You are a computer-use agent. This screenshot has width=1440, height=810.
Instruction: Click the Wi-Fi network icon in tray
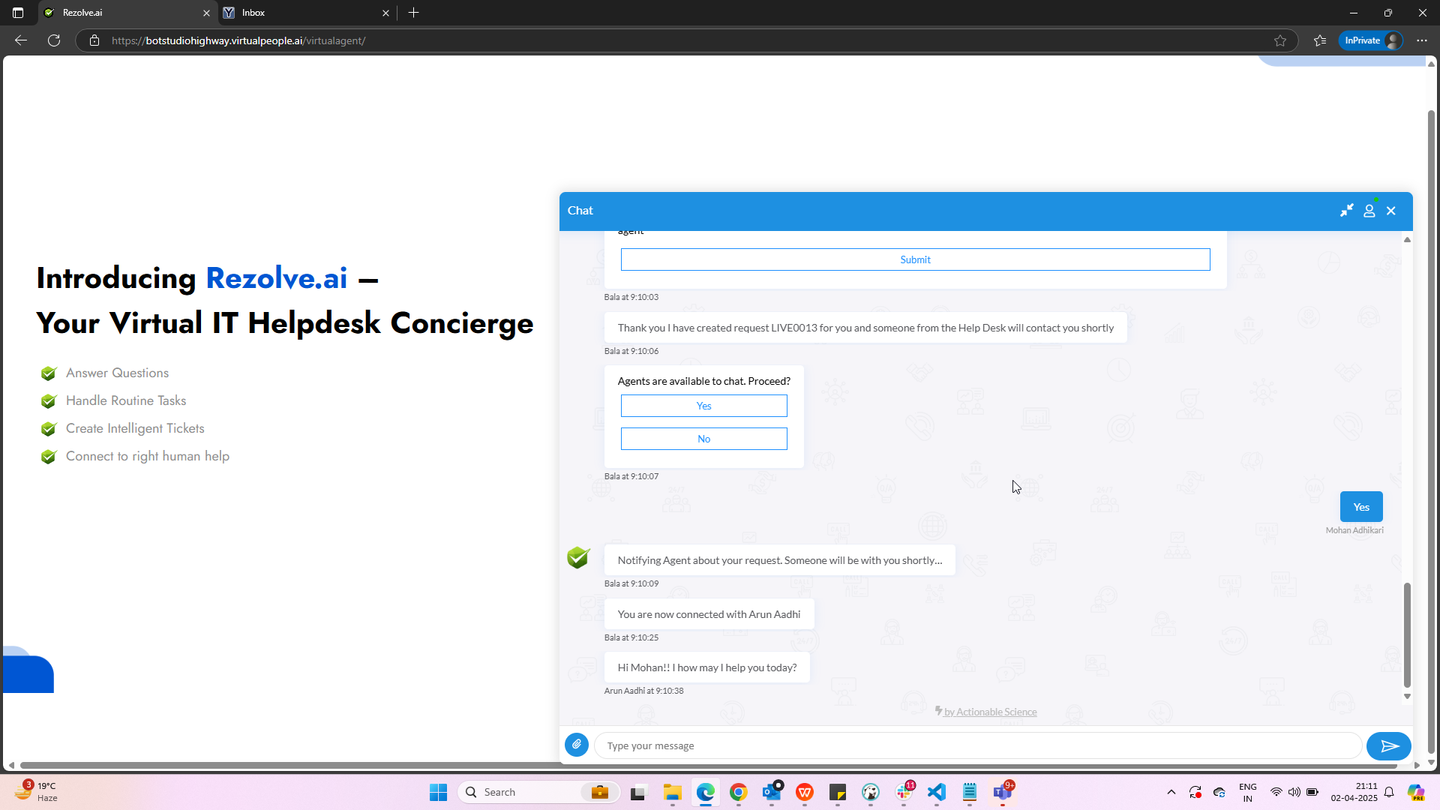click(x=1276, y=793)
